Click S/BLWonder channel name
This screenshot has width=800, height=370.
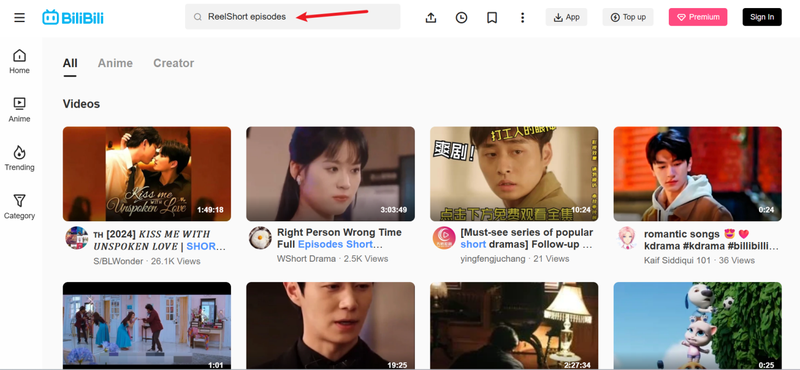coord(119,261)
